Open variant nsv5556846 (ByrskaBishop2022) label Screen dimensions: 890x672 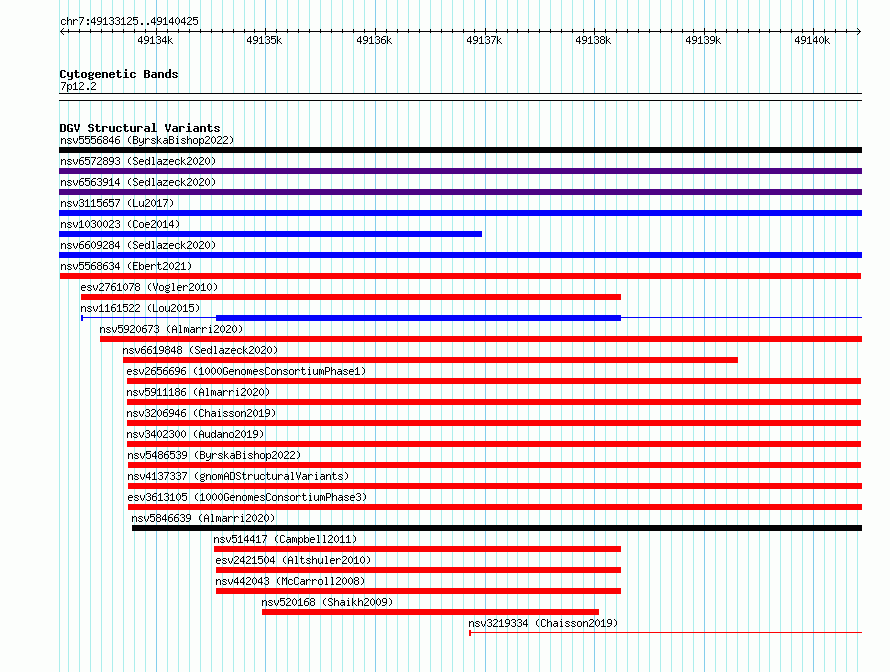(x=147, y=140)
